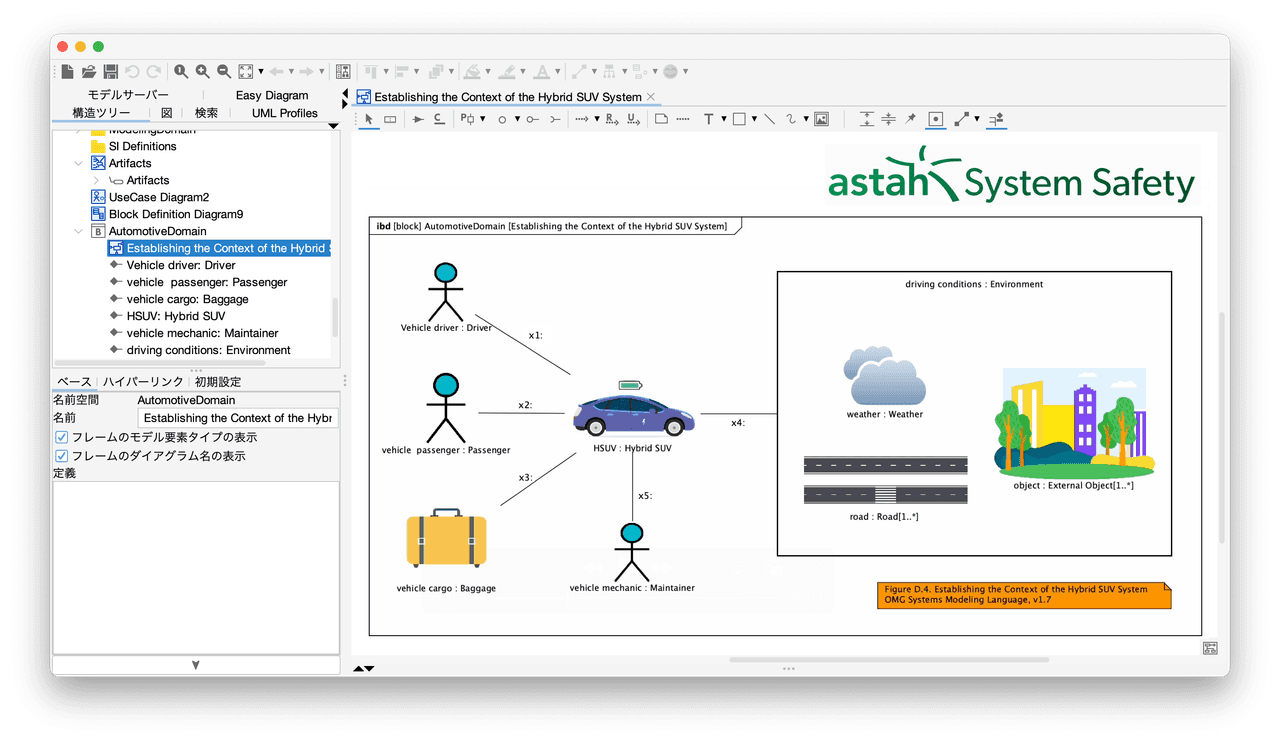This screenshot has width=1280, height=743.
Task: Click the diagram vertical scrollbar
Action: (x=1222, y=427)
